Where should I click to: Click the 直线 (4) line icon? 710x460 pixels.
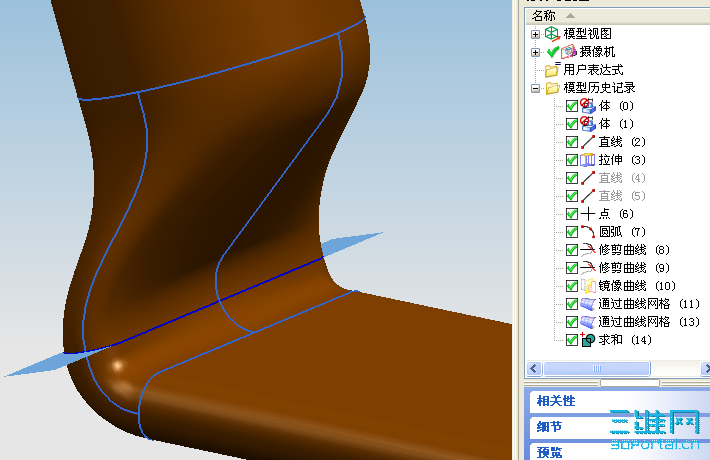click(588, 178)
